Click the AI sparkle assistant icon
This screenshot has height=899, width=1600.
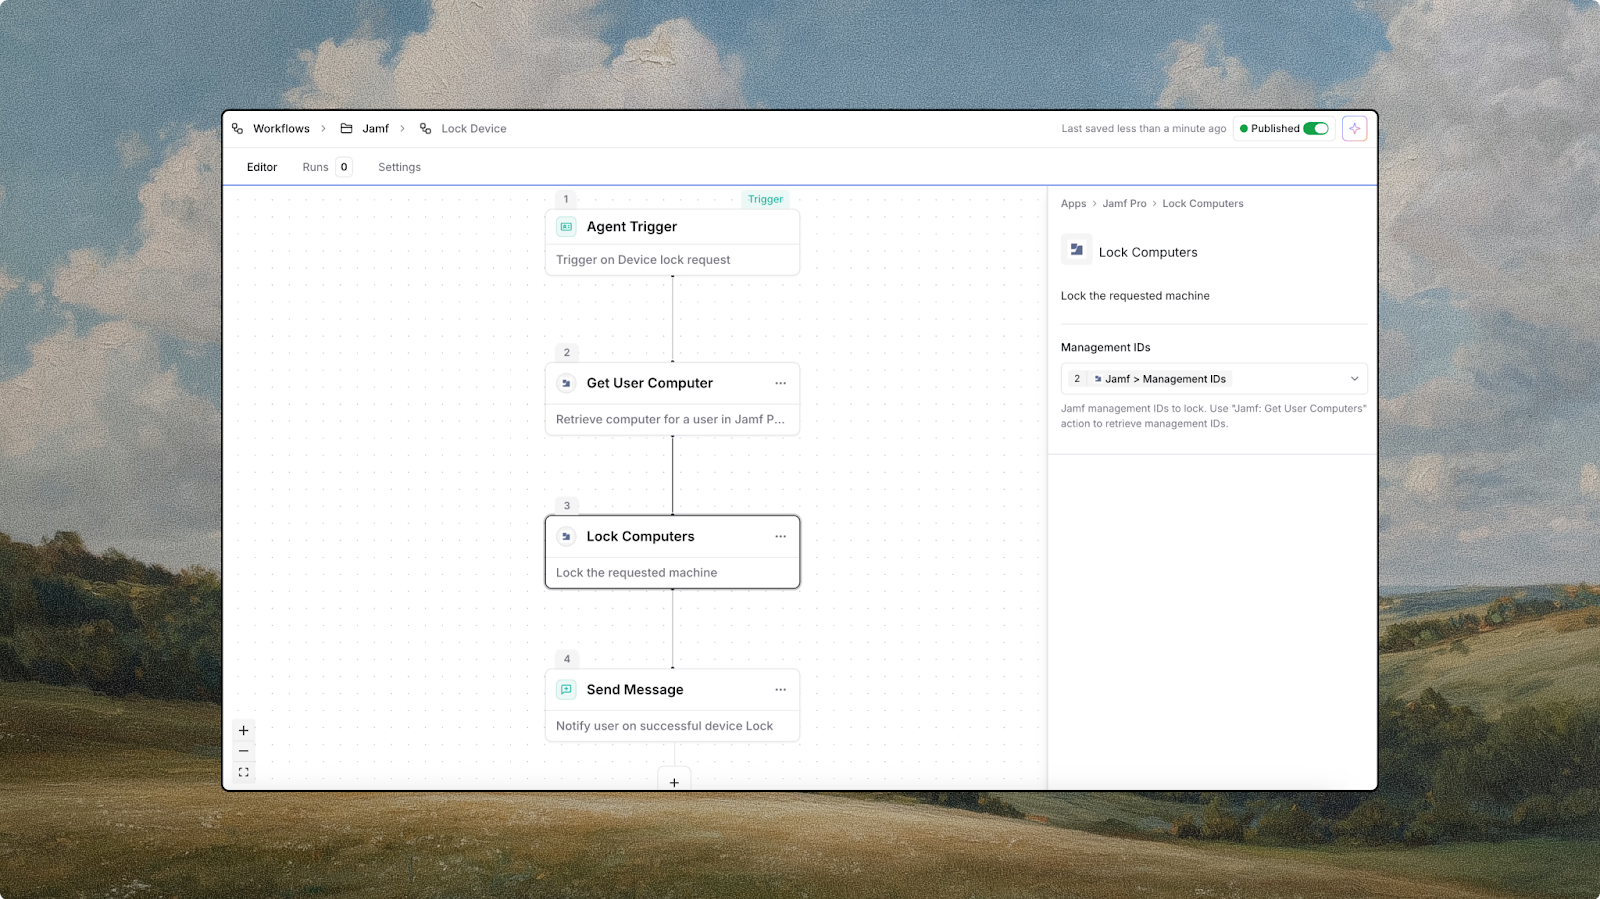1354,129
